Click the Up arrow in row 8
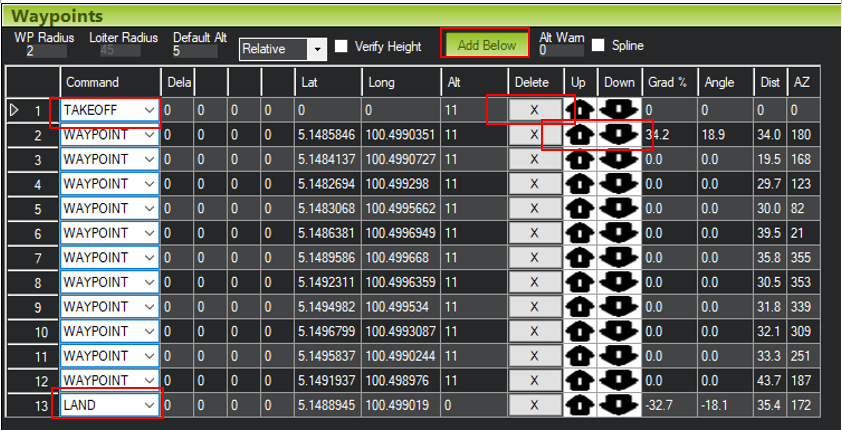The width and height of the screenshot is (842, 430). 580,282
